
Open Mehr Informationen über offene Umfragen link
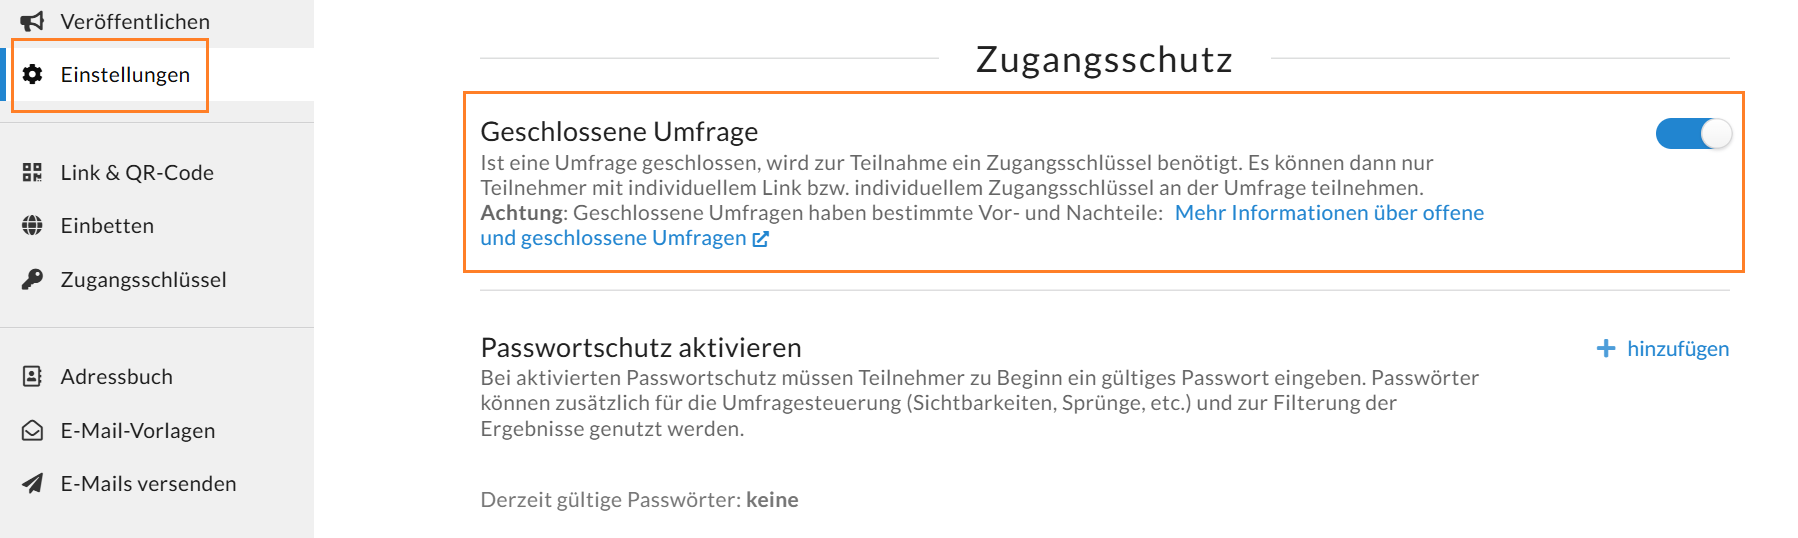pos(1328,213)
